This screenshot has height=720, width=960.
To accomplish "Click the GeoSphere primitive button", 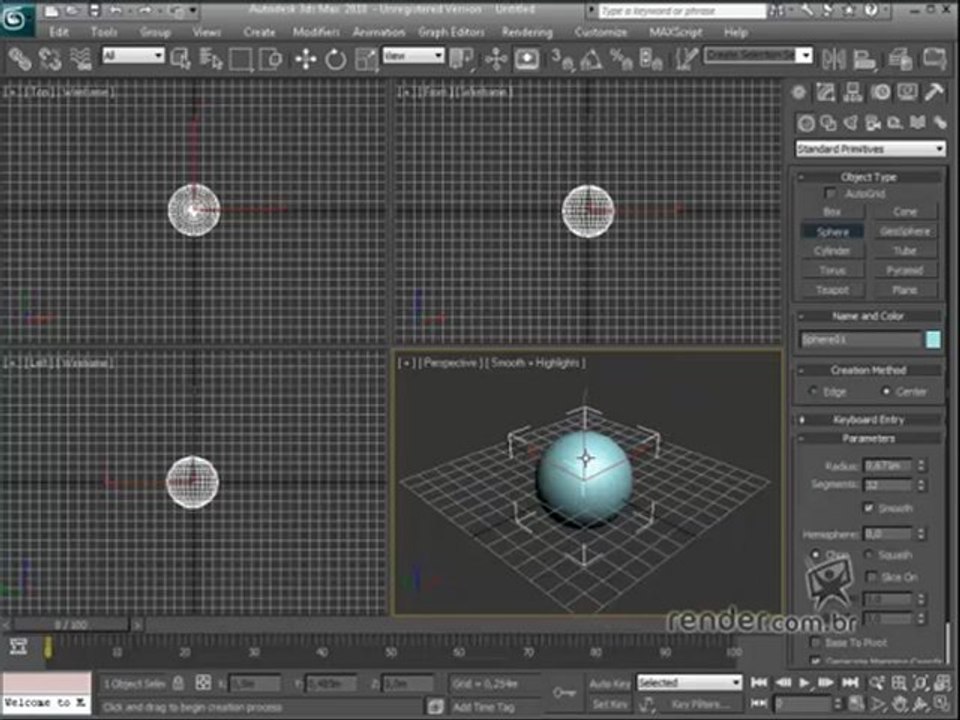I will click(x=905, y=231).
